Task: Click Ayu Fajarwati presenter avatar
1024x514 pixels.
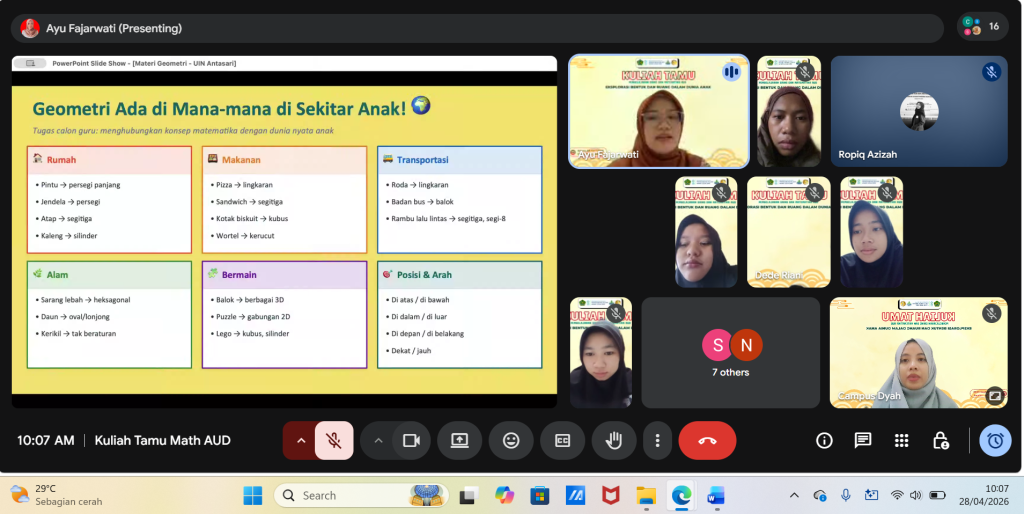Action: pyautogui.click(x=30, y=28)
